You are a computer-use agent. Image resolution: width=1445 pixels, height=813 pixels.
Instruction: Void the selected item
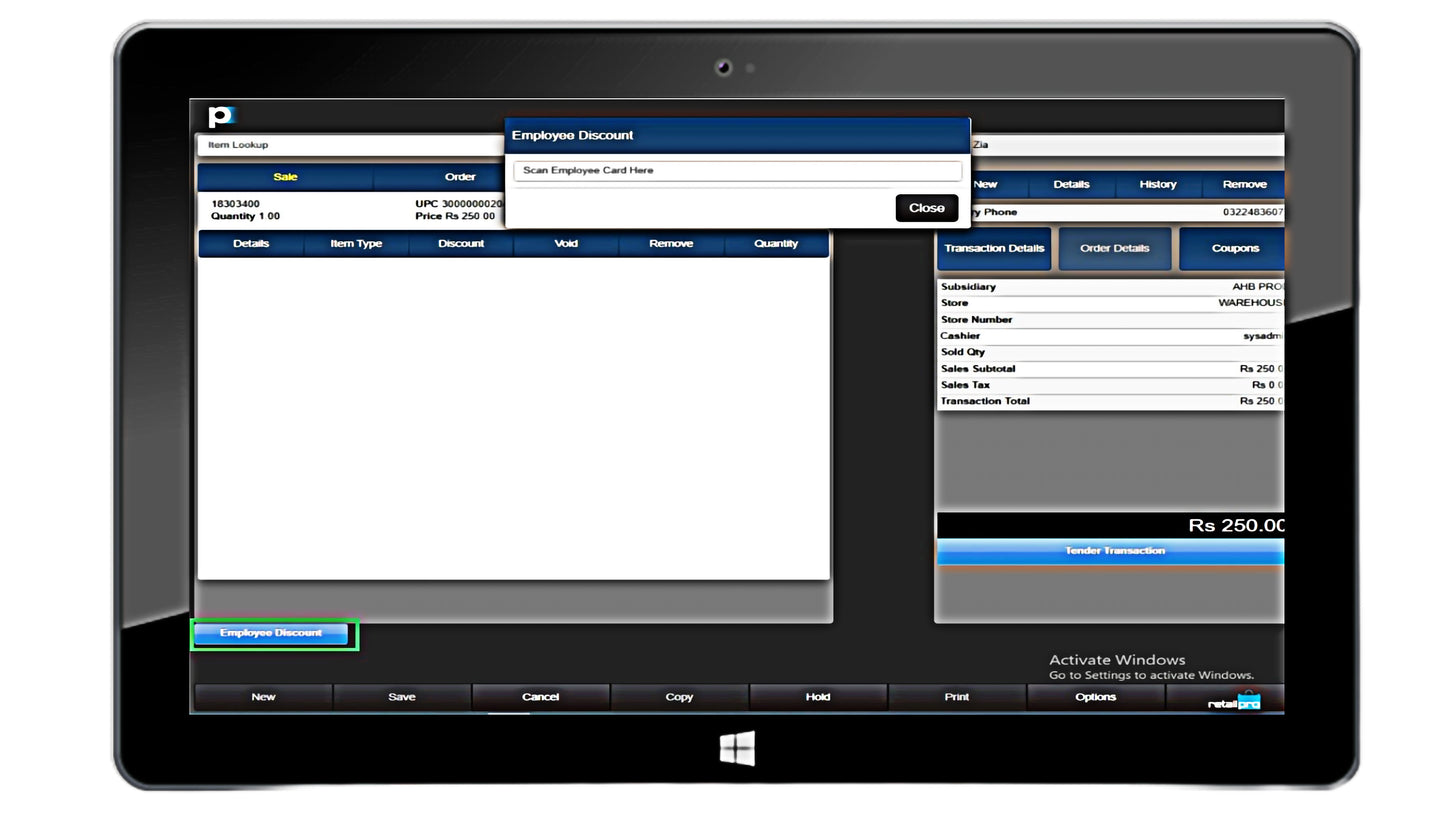(x=566, y=244)
